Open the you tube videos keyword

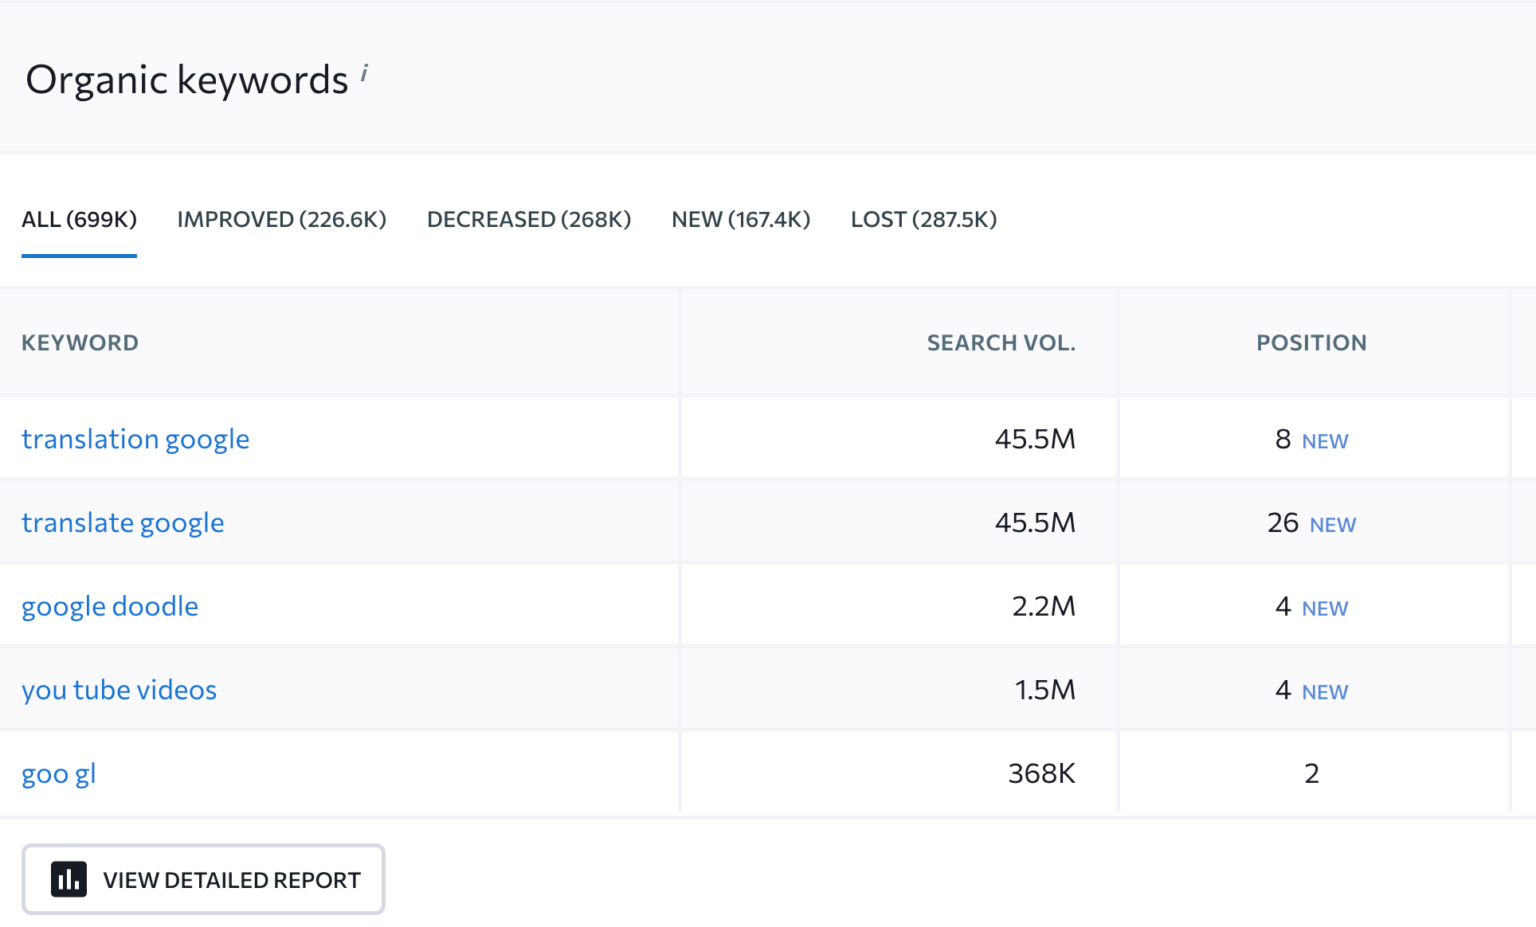click(119, 689)
